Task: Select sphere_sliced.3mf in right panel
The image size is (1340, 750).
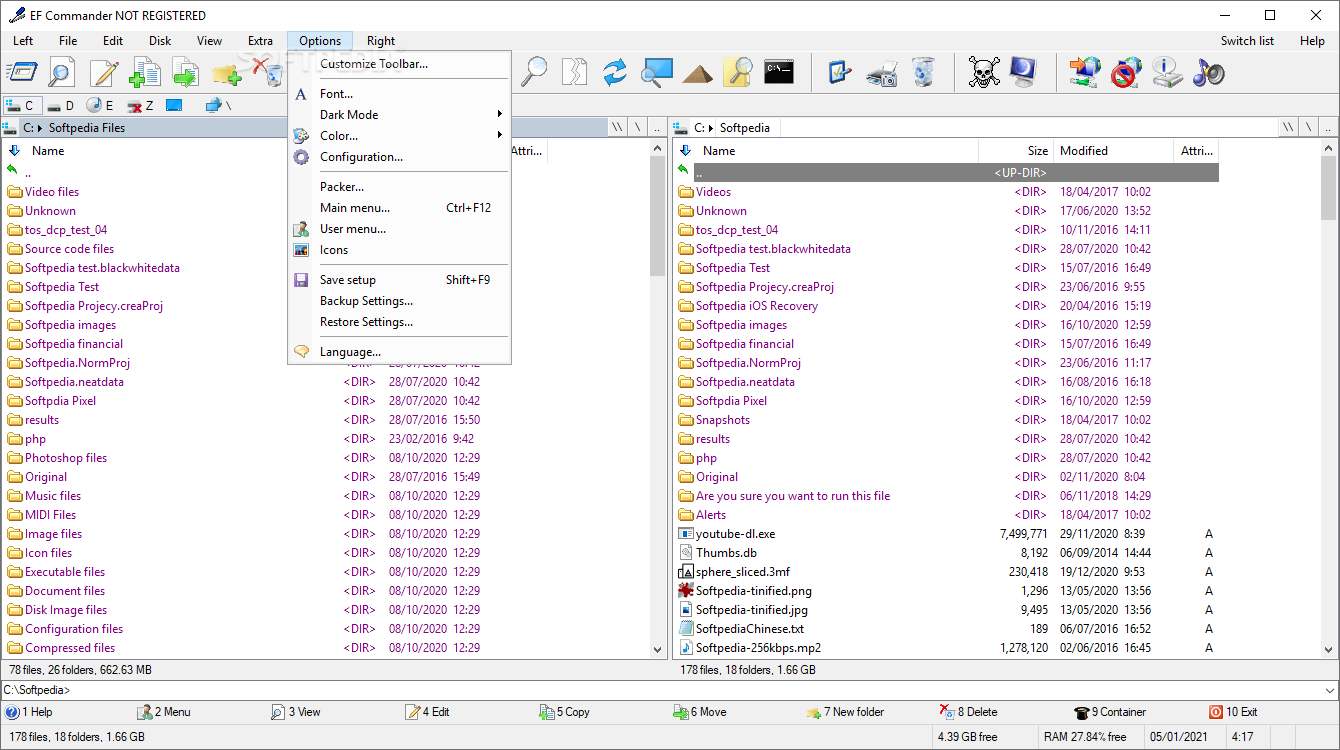Action: (x=743, y=572)
